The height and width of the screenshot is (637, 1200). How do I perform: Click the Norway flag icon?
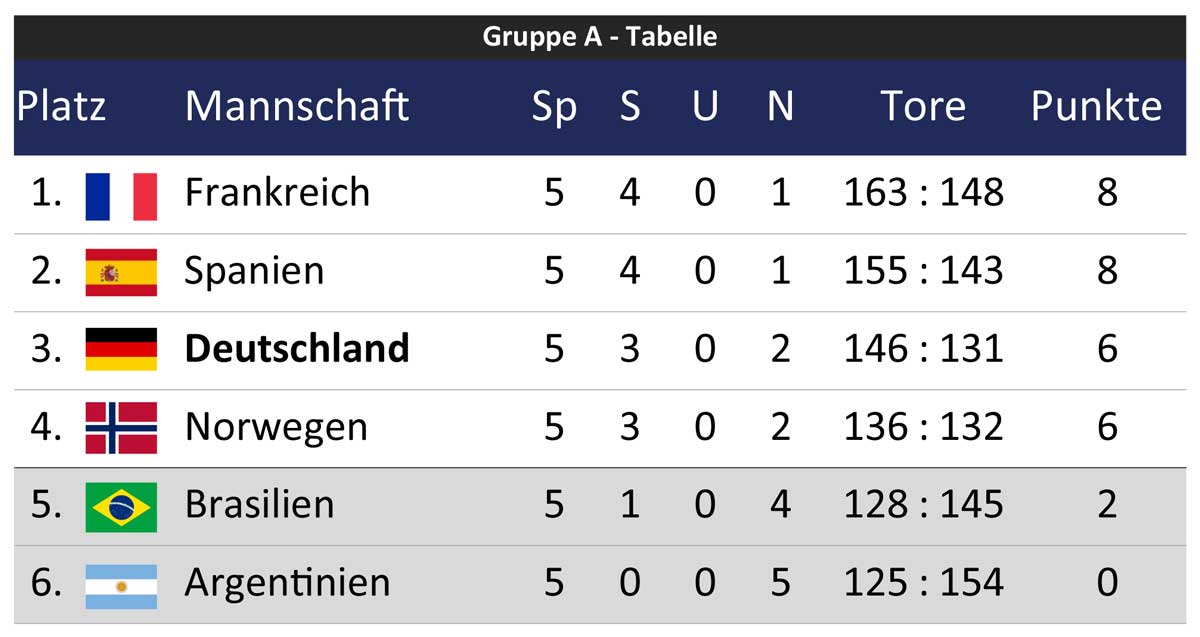[121, 427]
